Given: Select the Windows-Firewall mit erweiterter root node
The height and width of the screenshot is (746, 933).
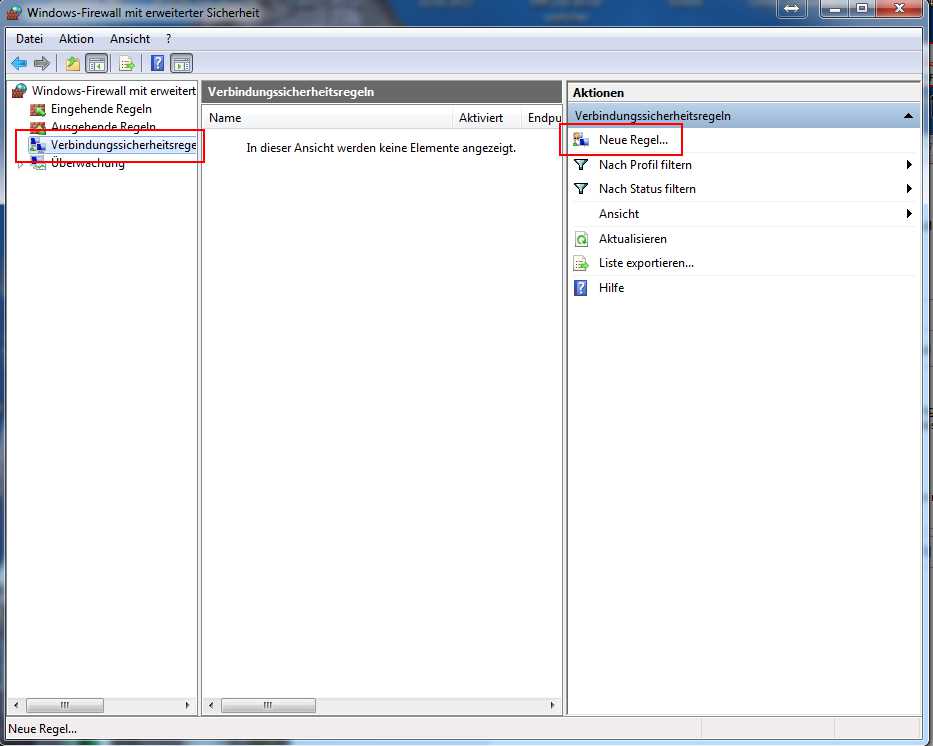Looking at the screenshot, I should coord(114,90).
